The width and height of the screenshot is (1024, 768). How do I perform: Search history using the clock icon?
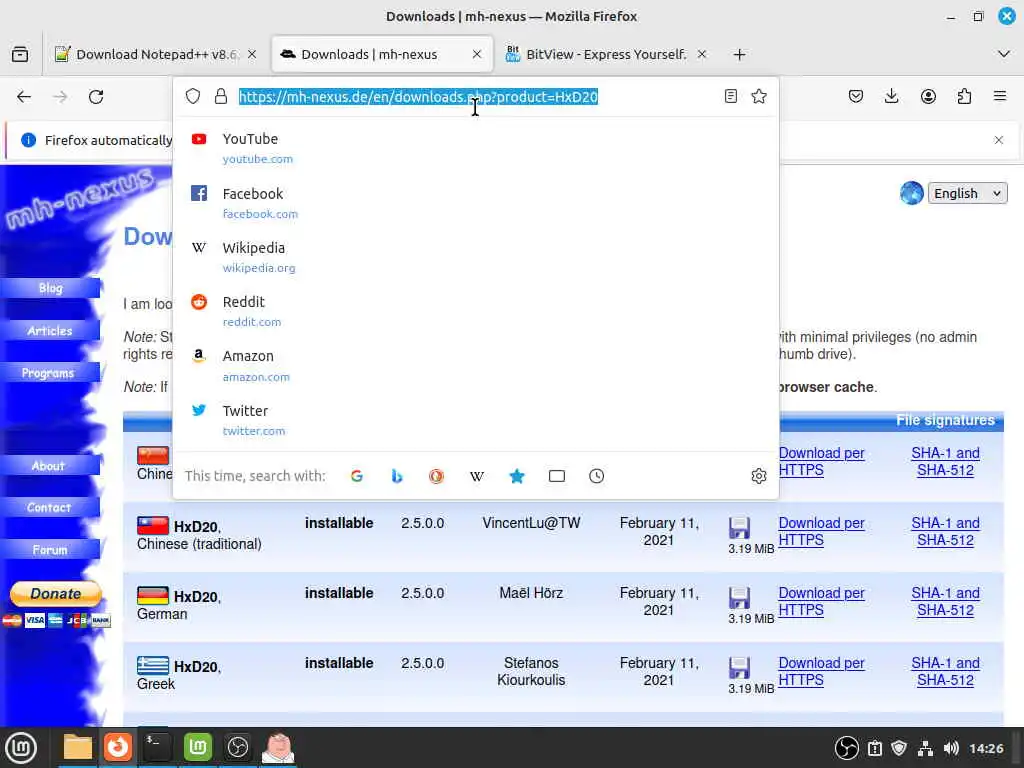coord(596,476)
